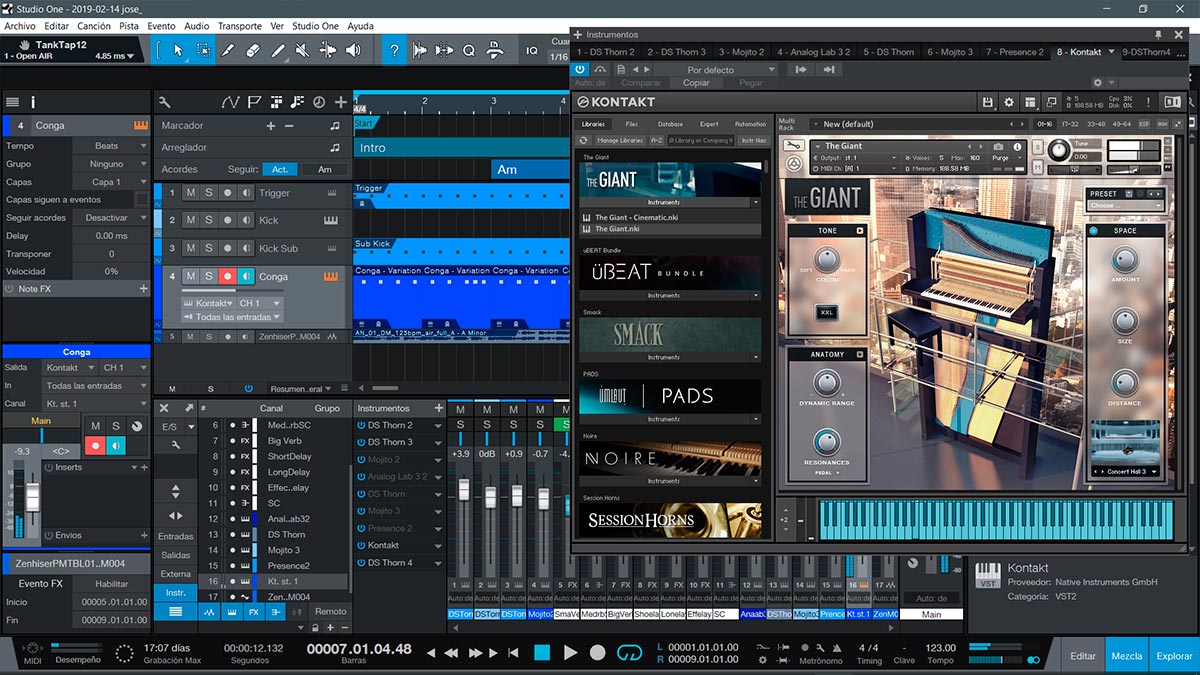1200x675 pixels.
Task: Click the Editar button
Action: coord(1083,656)
